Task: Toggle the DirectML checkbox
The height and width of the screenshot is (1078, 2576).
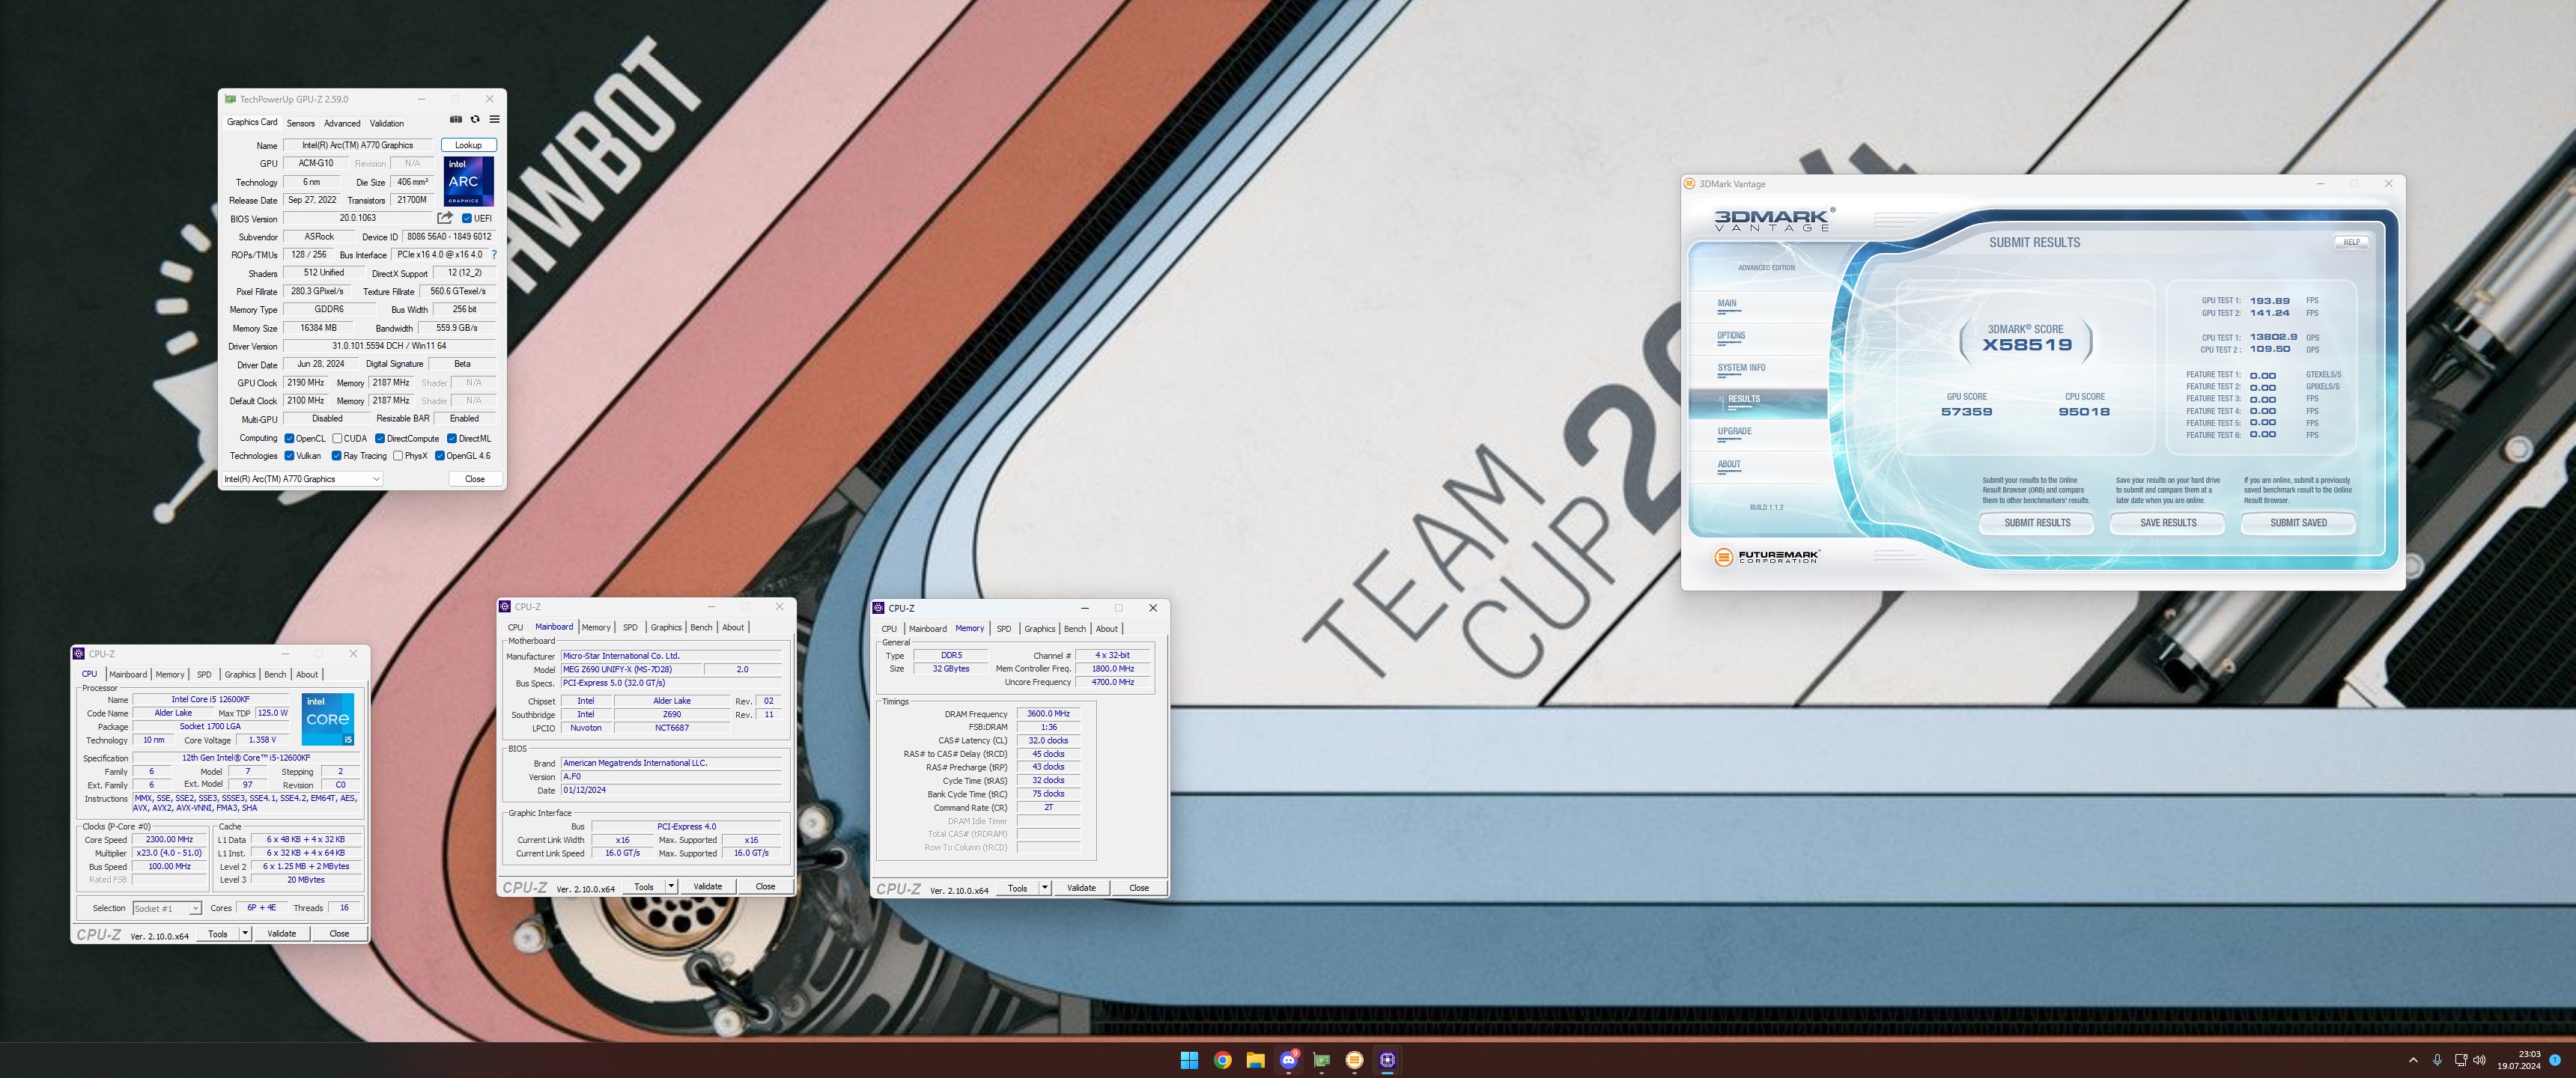Action: [452, 438]
